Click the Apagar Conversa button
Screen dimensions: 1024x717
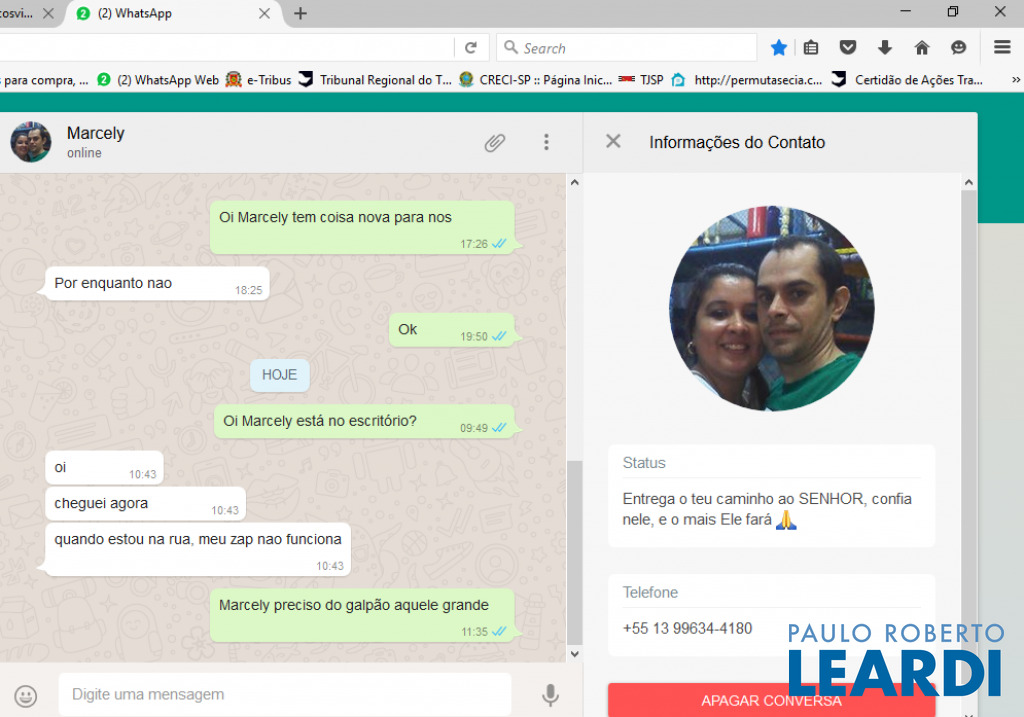coord(771,700)
